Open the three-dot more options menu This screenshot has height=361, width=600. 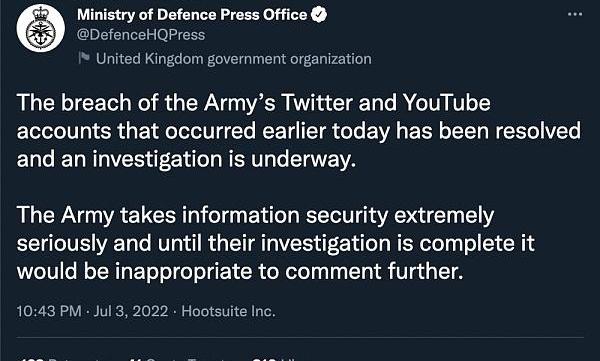(x=575, y=14)
